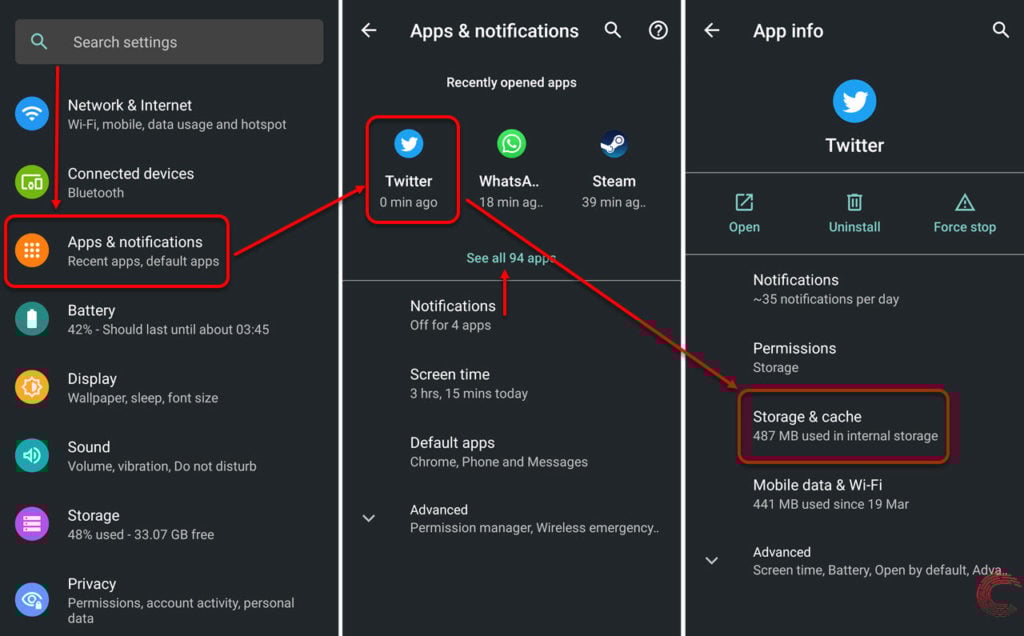Click '441 MB used since 19 Mar' text
The image size is (1024, 636).
[831, 504]
